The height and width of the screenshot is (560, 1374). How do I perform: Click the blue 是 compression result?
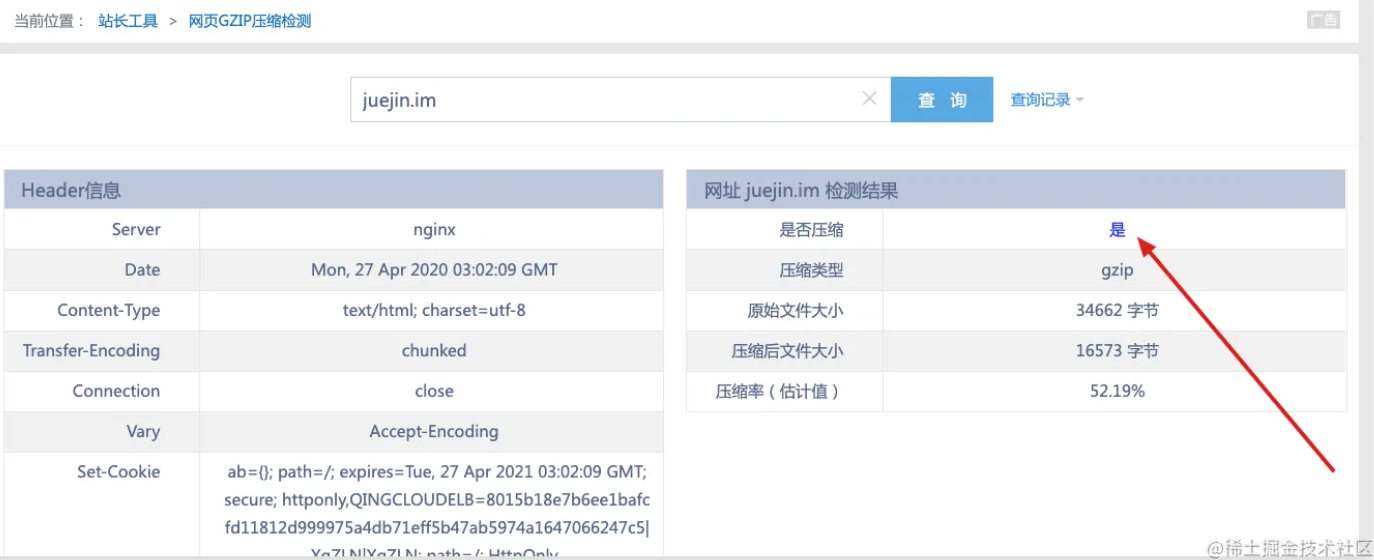point(1117,230)
